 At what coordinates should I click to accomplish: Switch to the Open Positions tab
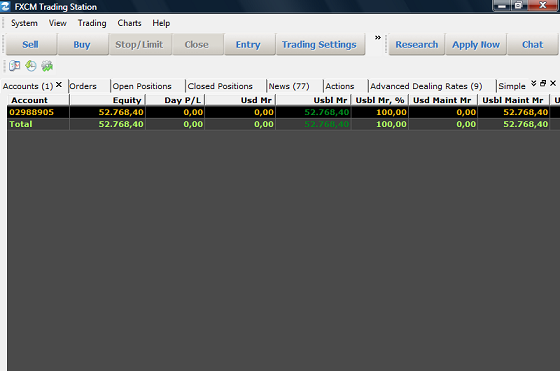(x=142, y=86)
